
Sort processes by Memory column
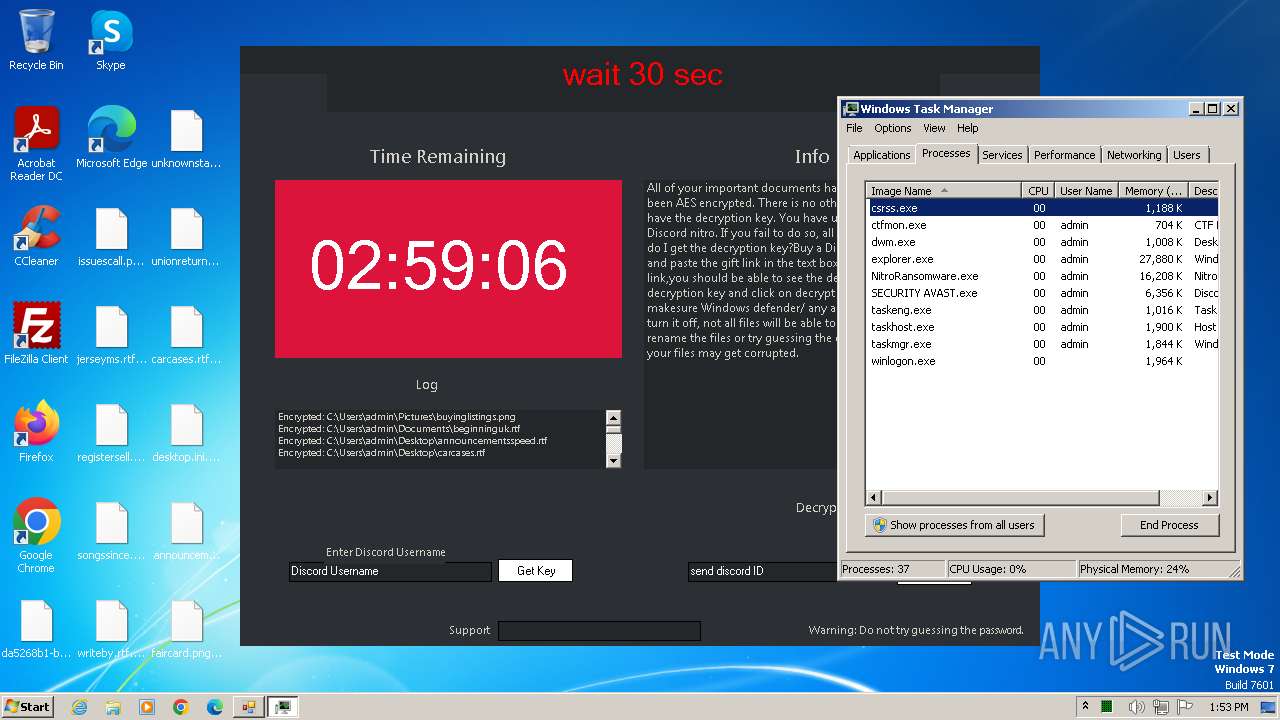pyautogui.click(x=1153, y=191)
